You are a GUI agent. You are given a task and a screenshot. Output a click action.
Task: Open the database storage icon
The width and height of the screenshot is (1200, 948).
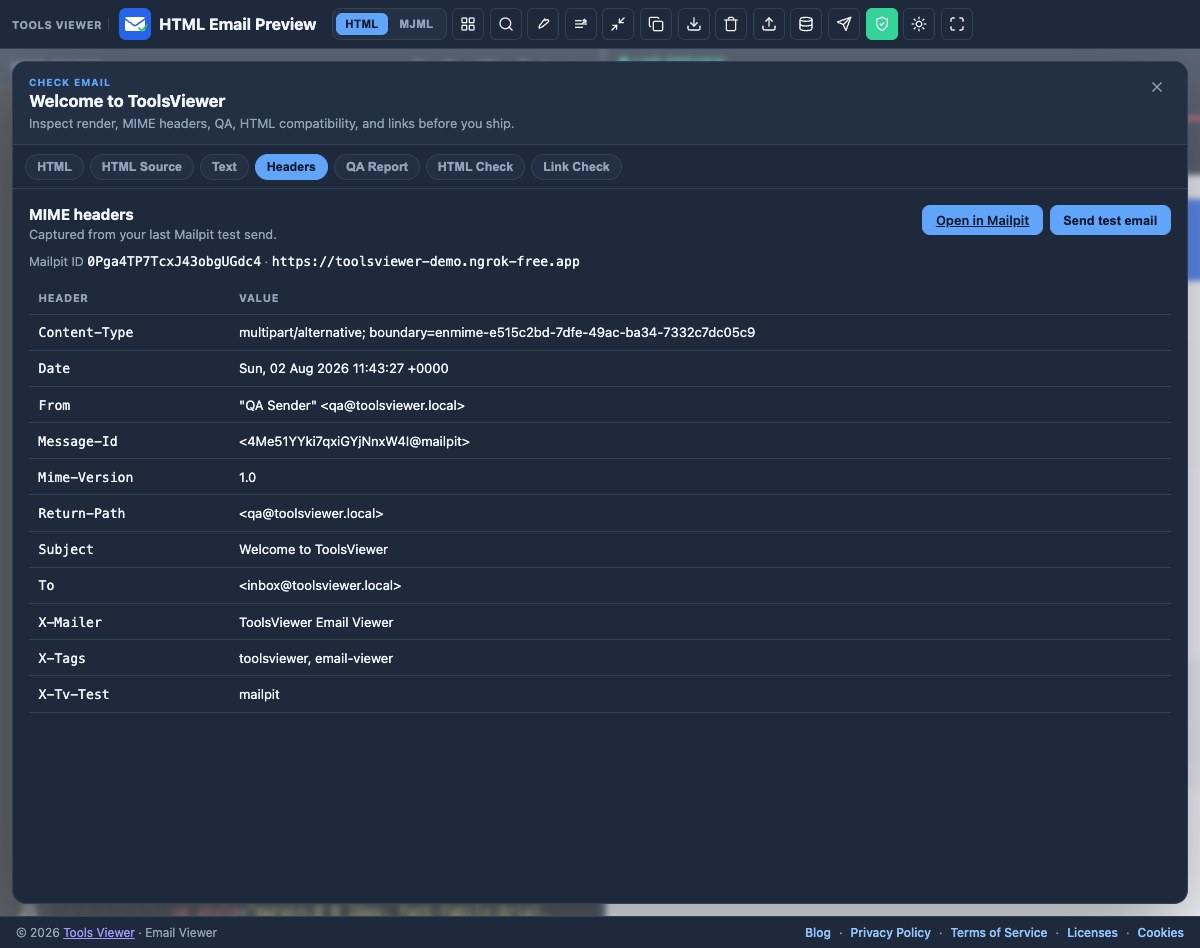[806, 24]
